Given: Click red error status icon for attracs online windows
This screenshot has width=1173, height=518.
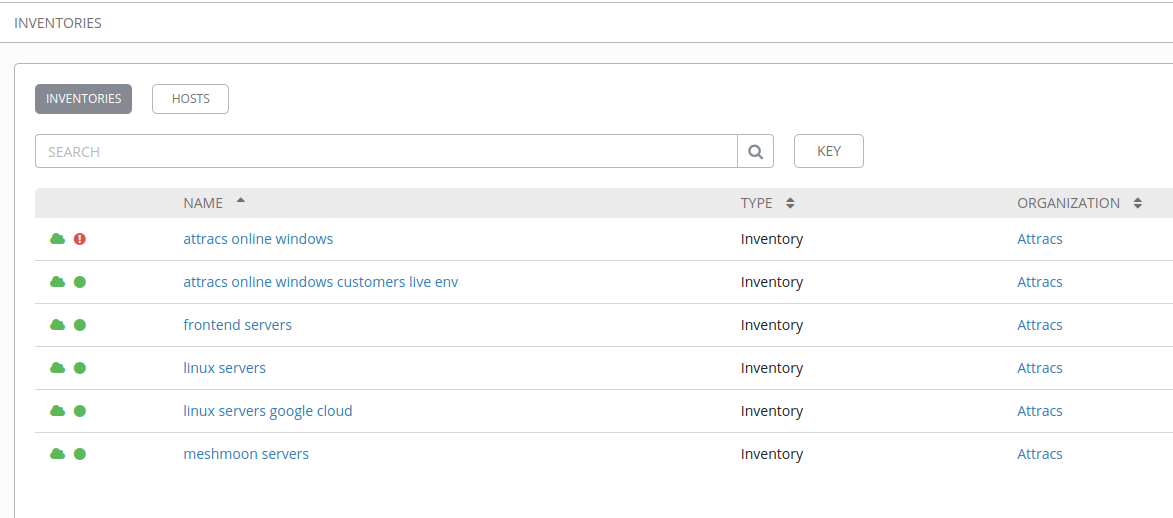Looking at the screenshot, I should point(80,239).
